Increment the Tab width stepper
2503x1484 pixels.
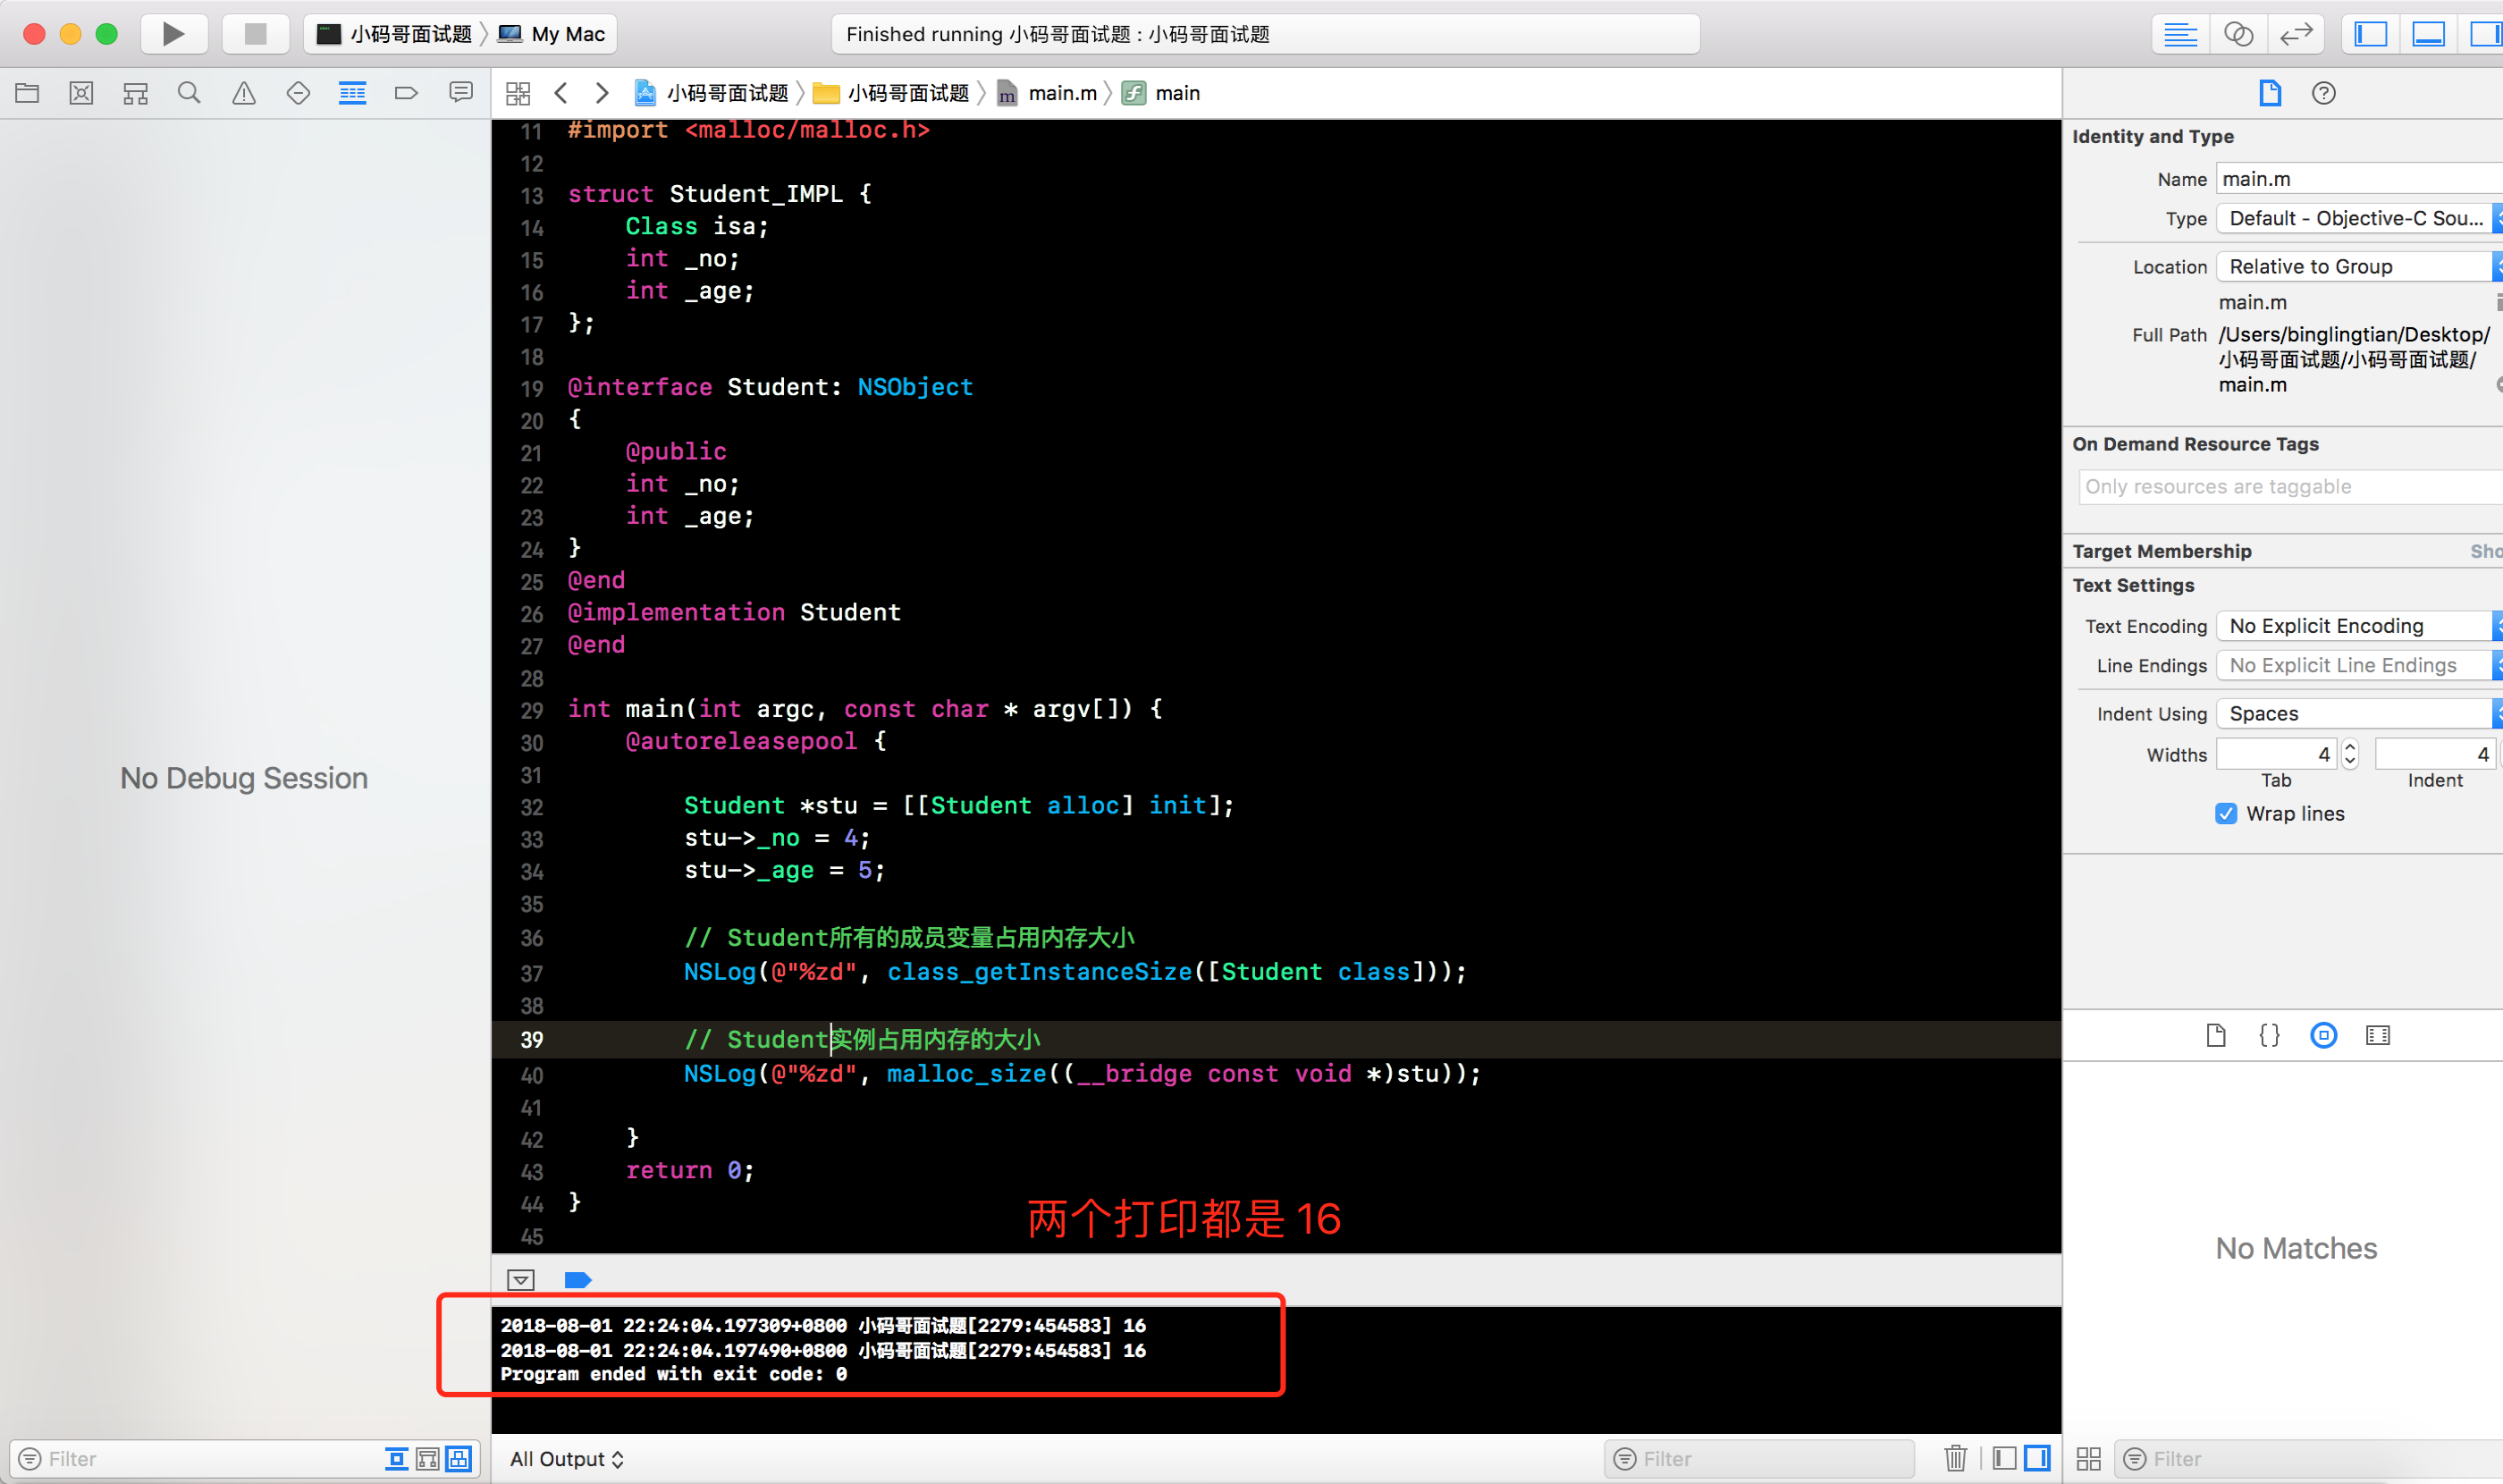(2350, 747)
